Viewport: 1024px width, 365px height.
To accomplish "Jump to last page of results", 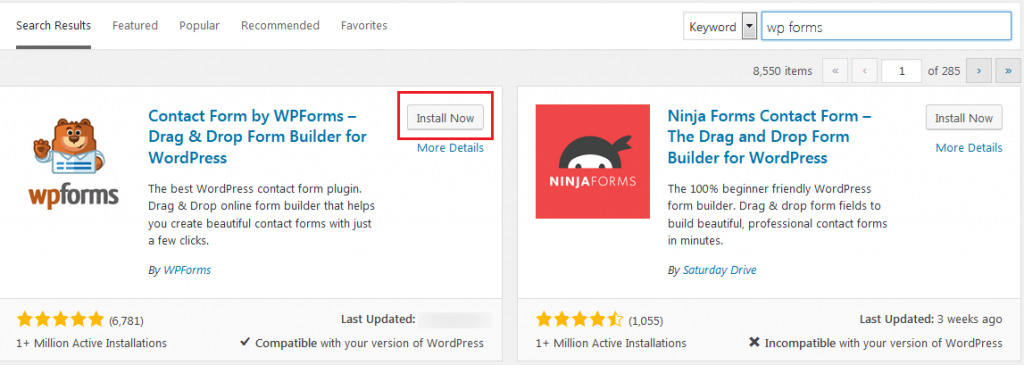I will click(x=1008, y=71).
